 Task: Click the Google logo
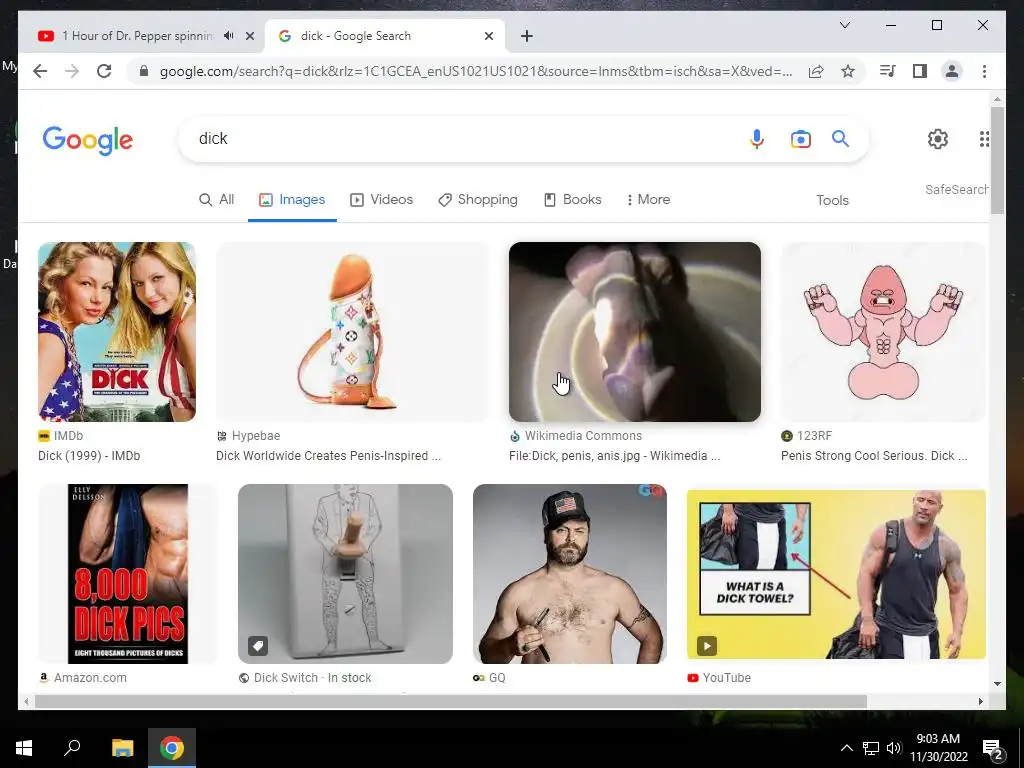point(88,140)
